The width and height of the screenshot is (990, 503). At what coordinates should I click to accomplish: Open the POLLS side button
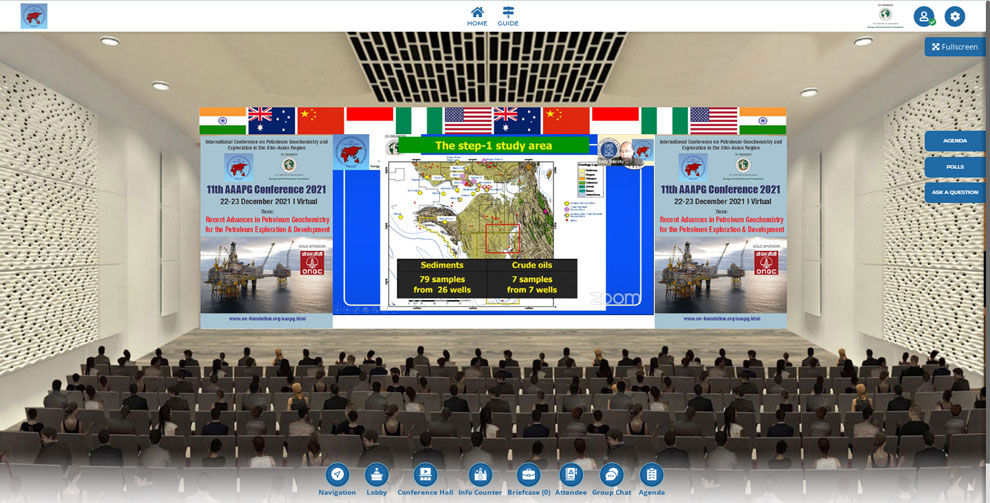pyautogui.click(x=955, y=167)
